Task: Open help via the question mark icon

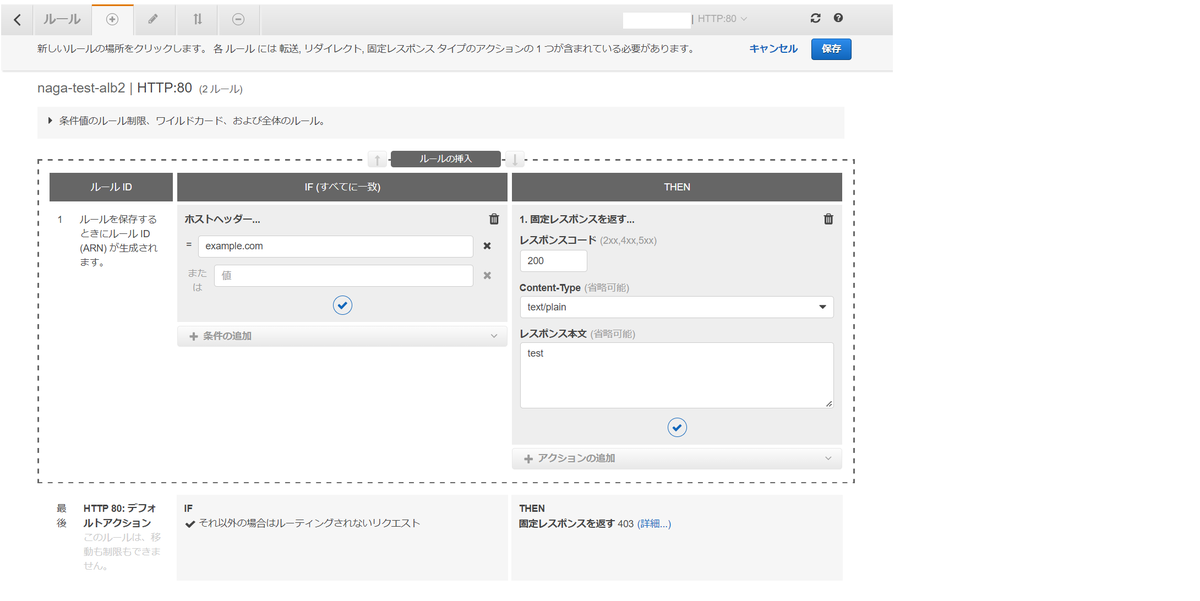Action: point(838,17)
